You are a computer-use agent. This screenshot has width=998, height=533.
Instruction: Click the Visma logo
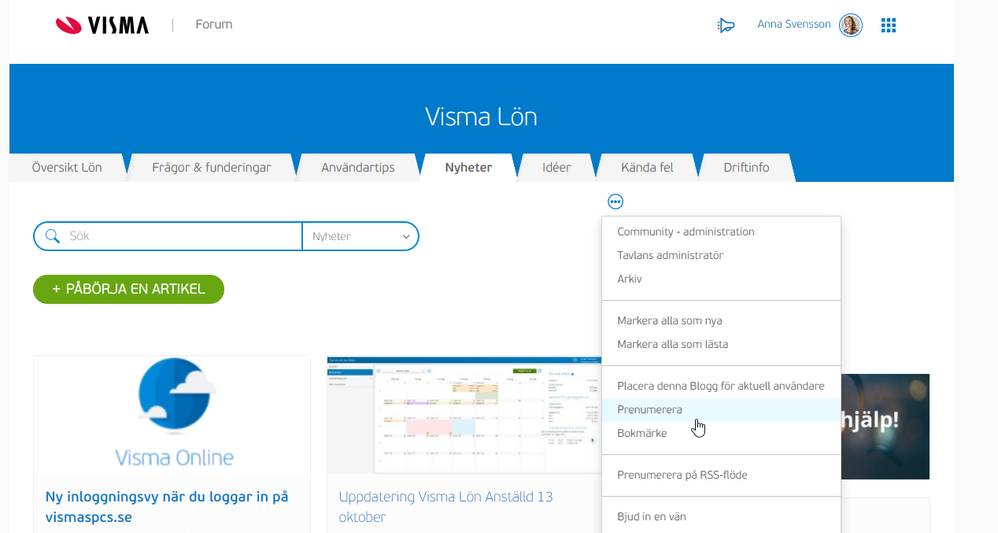click(102, 25)
